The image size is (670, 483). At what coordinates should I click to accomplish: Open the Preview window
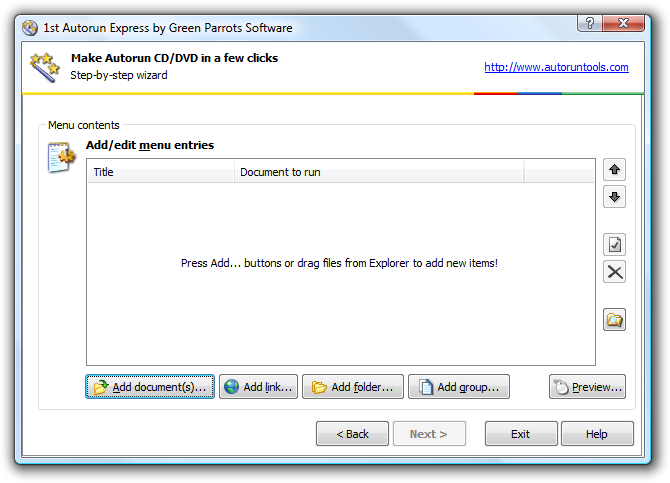(x=587, y=387)
